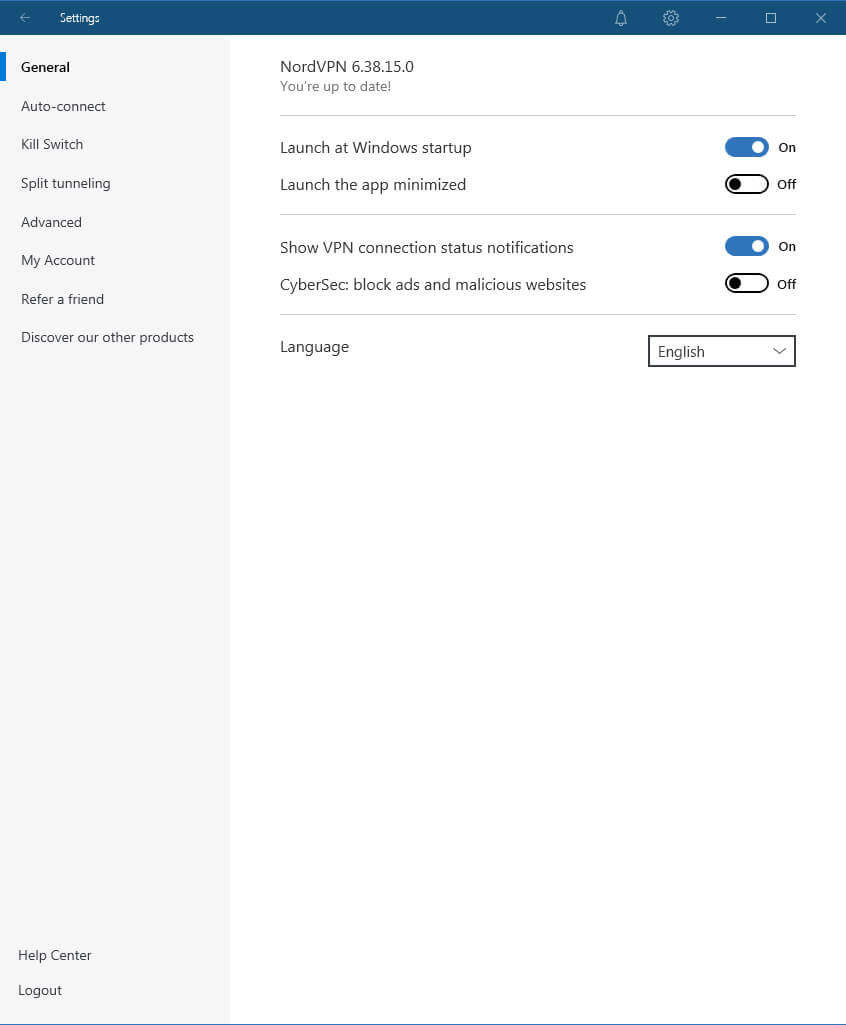Screen dimensions: 846x1025
Task: Click the Settings title in header
Action: click(x=80, y=18)
